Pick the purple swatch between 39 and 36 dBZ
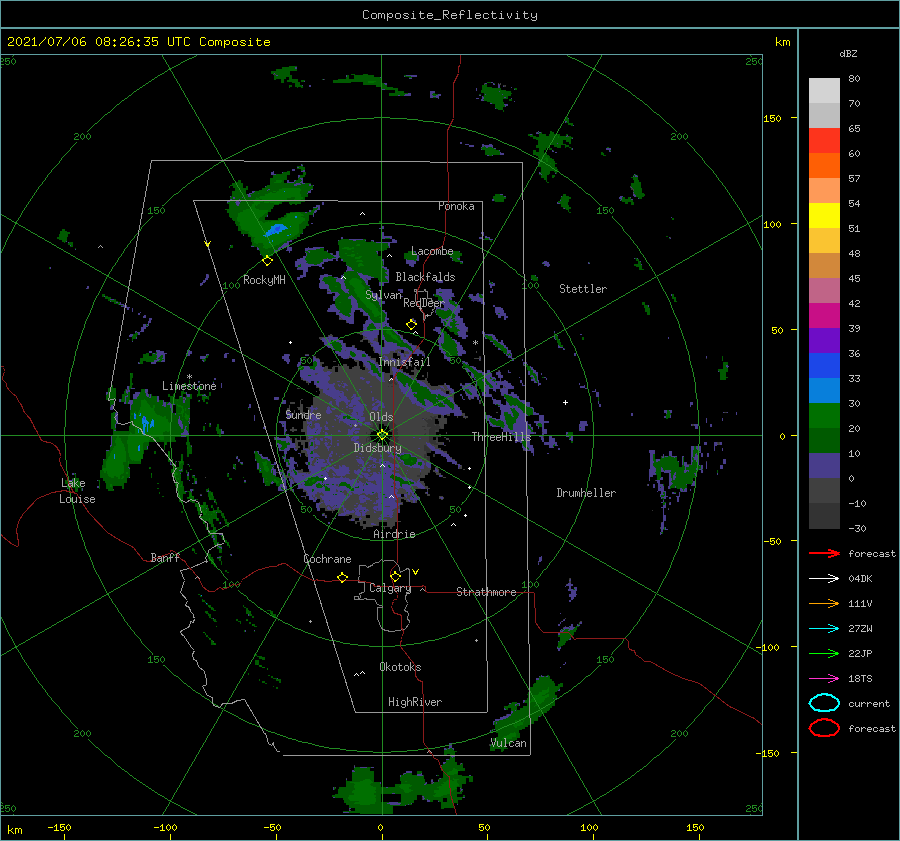The width and height of the screenshot is (900, 841). (x=824, y=341)
